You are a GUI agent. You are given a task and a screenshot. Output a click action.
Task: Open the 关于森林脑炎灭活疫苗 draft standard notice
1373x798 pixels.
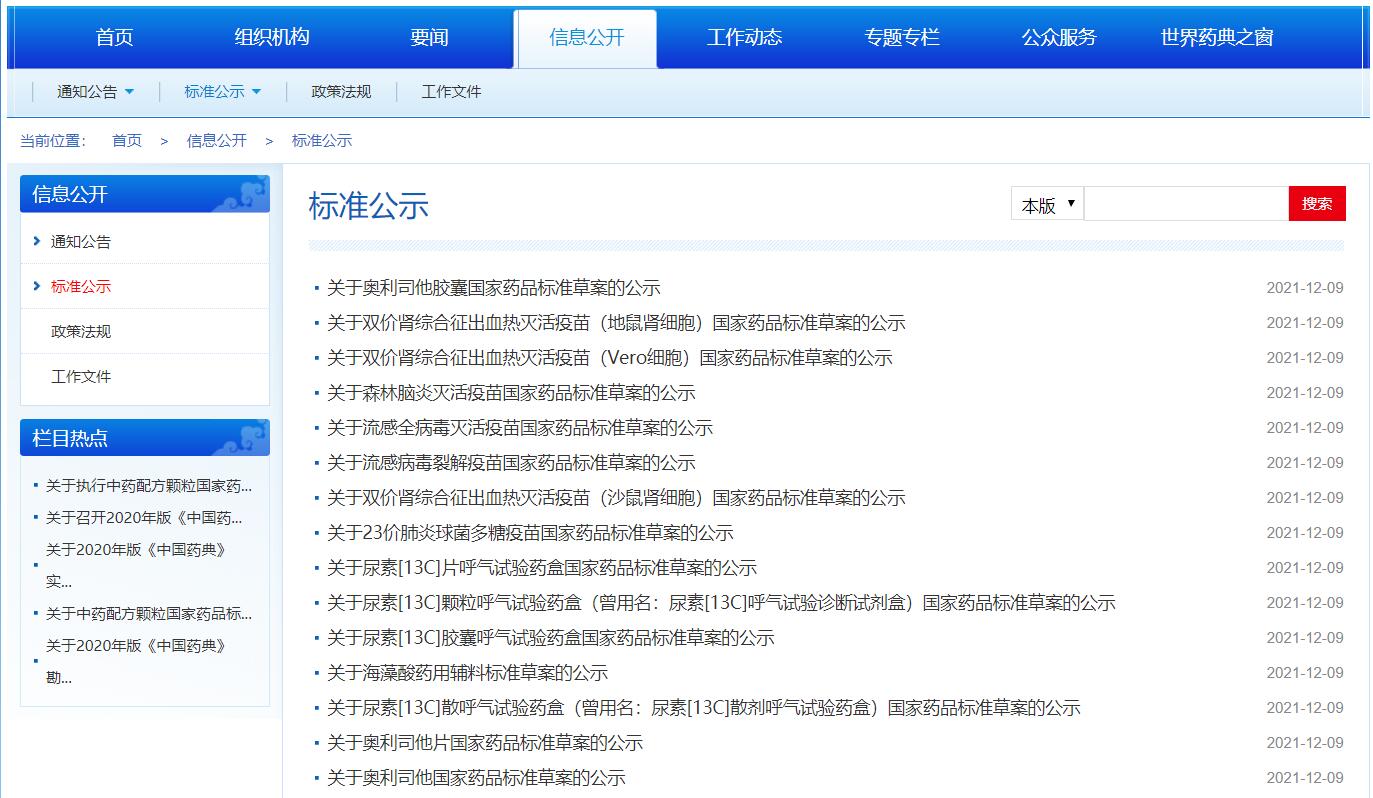pos(510,393)
